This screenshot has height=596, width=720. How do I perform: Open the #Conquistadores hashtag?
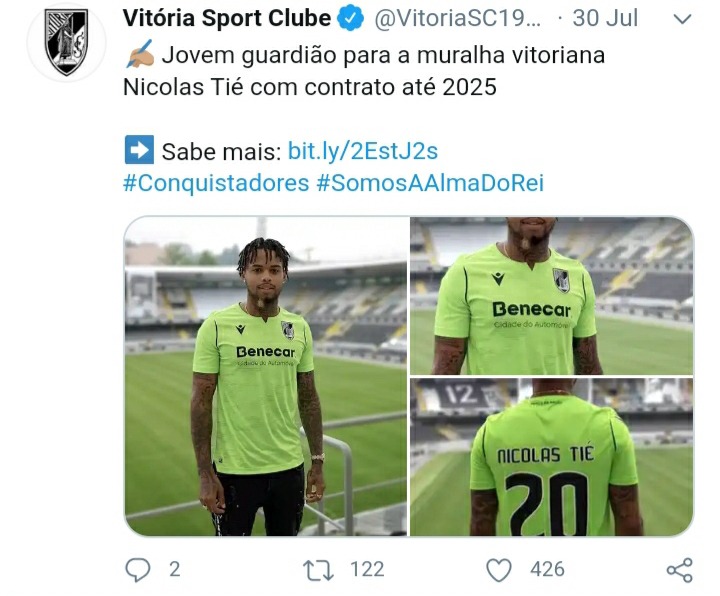click(216, 183)
